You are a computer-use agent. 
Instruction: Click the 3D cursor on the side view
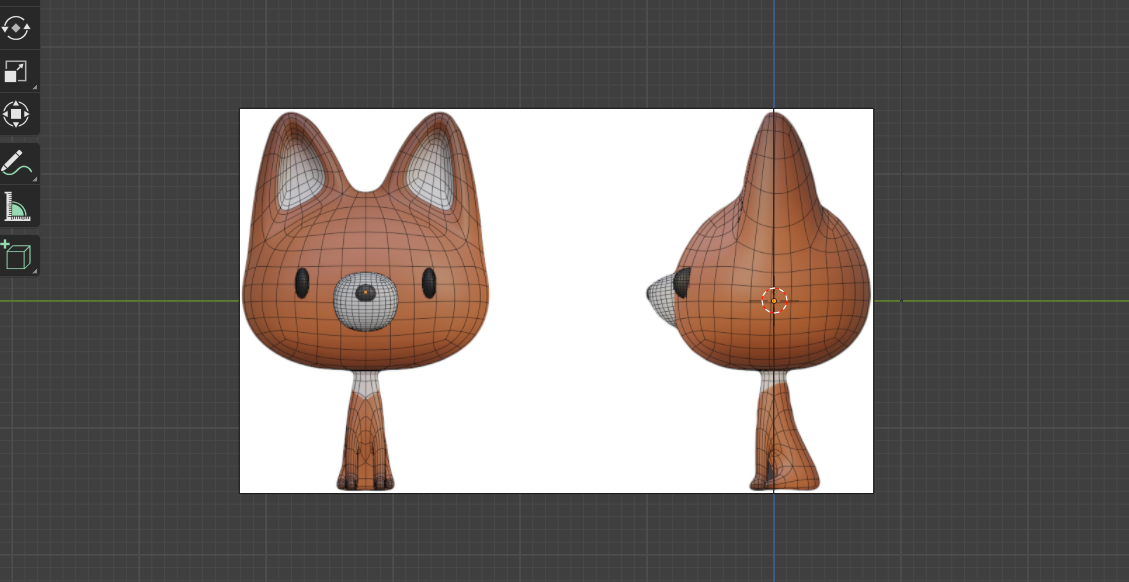[x=774, y=300]
